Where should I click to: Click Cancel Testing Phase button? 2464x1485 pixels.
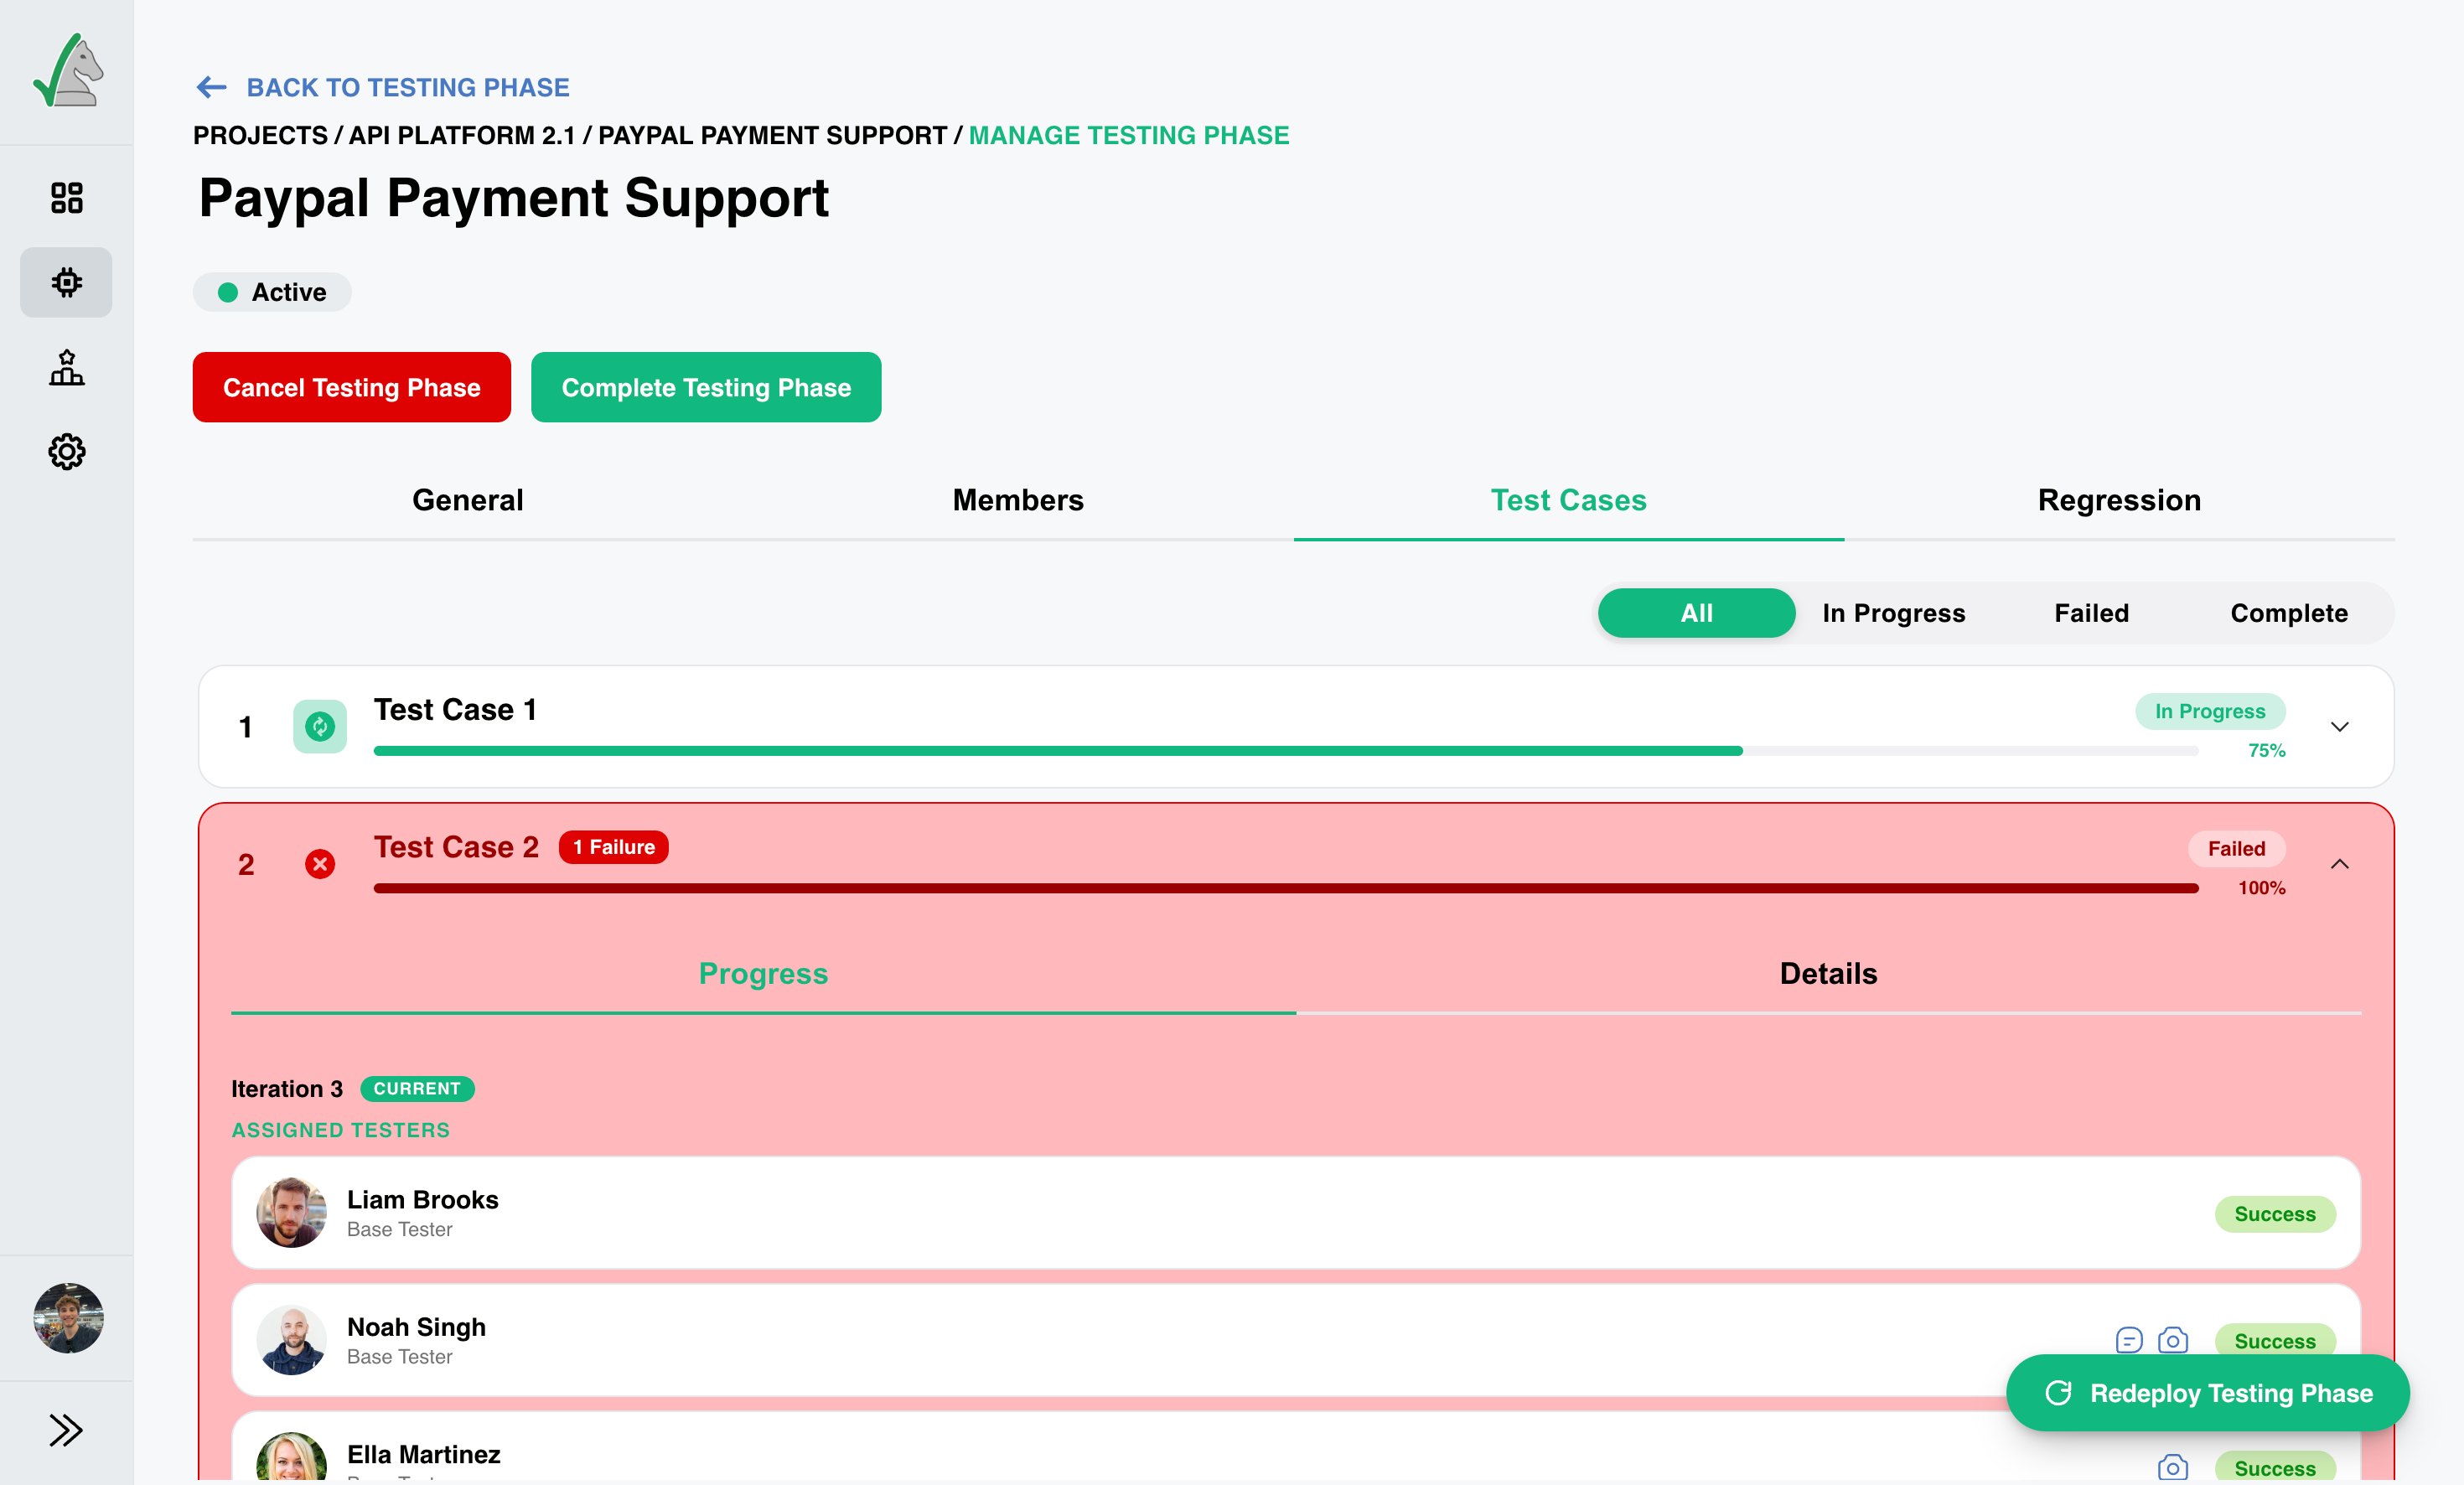pos(352,387)
